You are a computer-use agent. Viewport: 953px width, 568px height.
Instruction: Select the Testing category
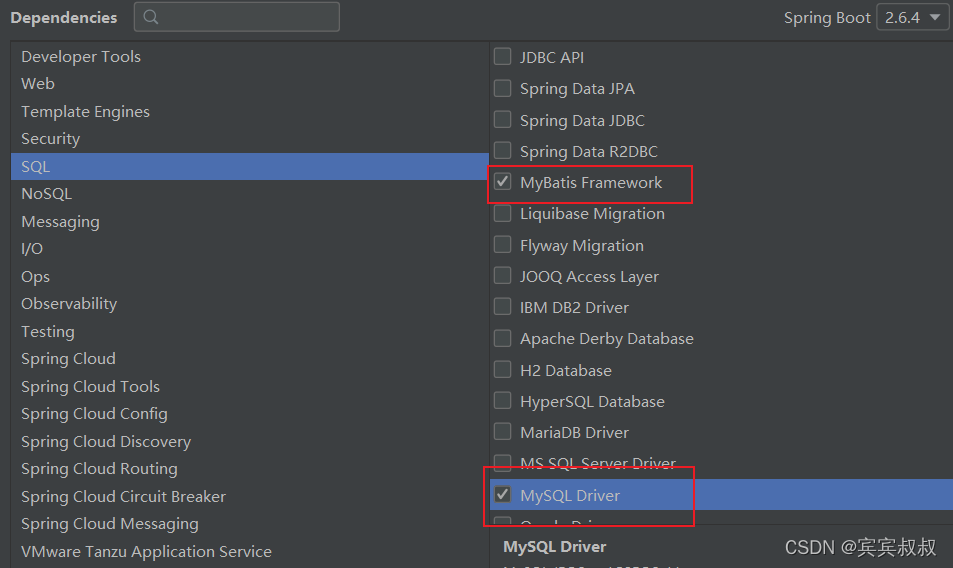coord(250,332)
